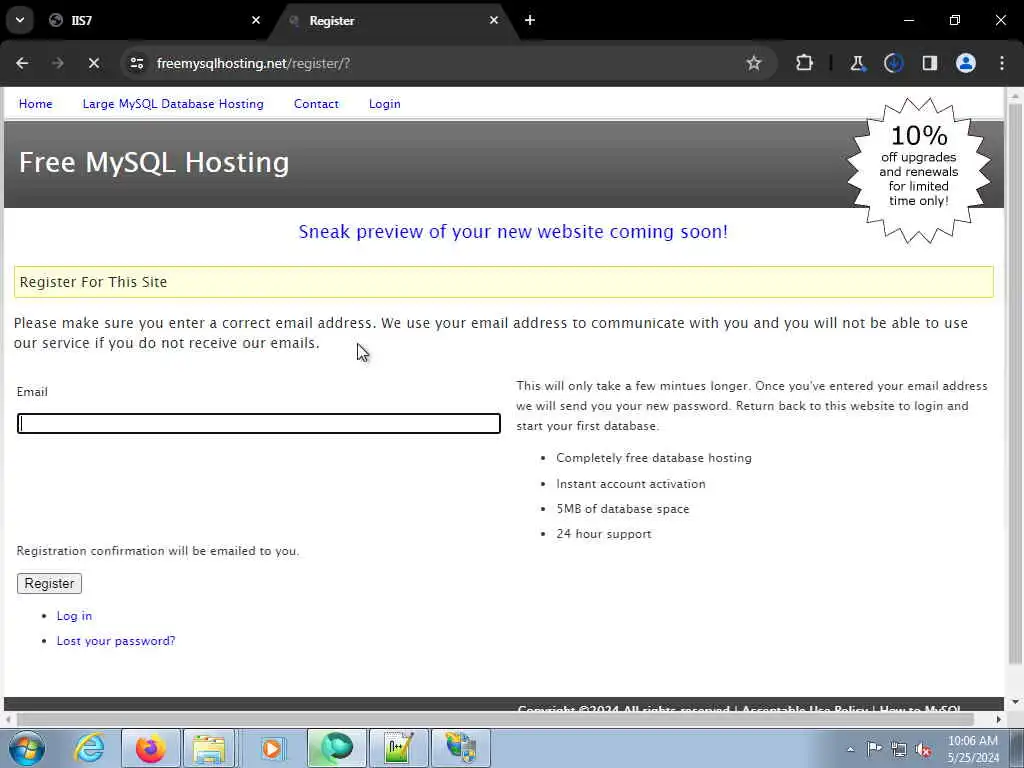This screenshot has width=1024, height=768.
Task: Open Windows Explorer folder icon
Action: (209, 748)
